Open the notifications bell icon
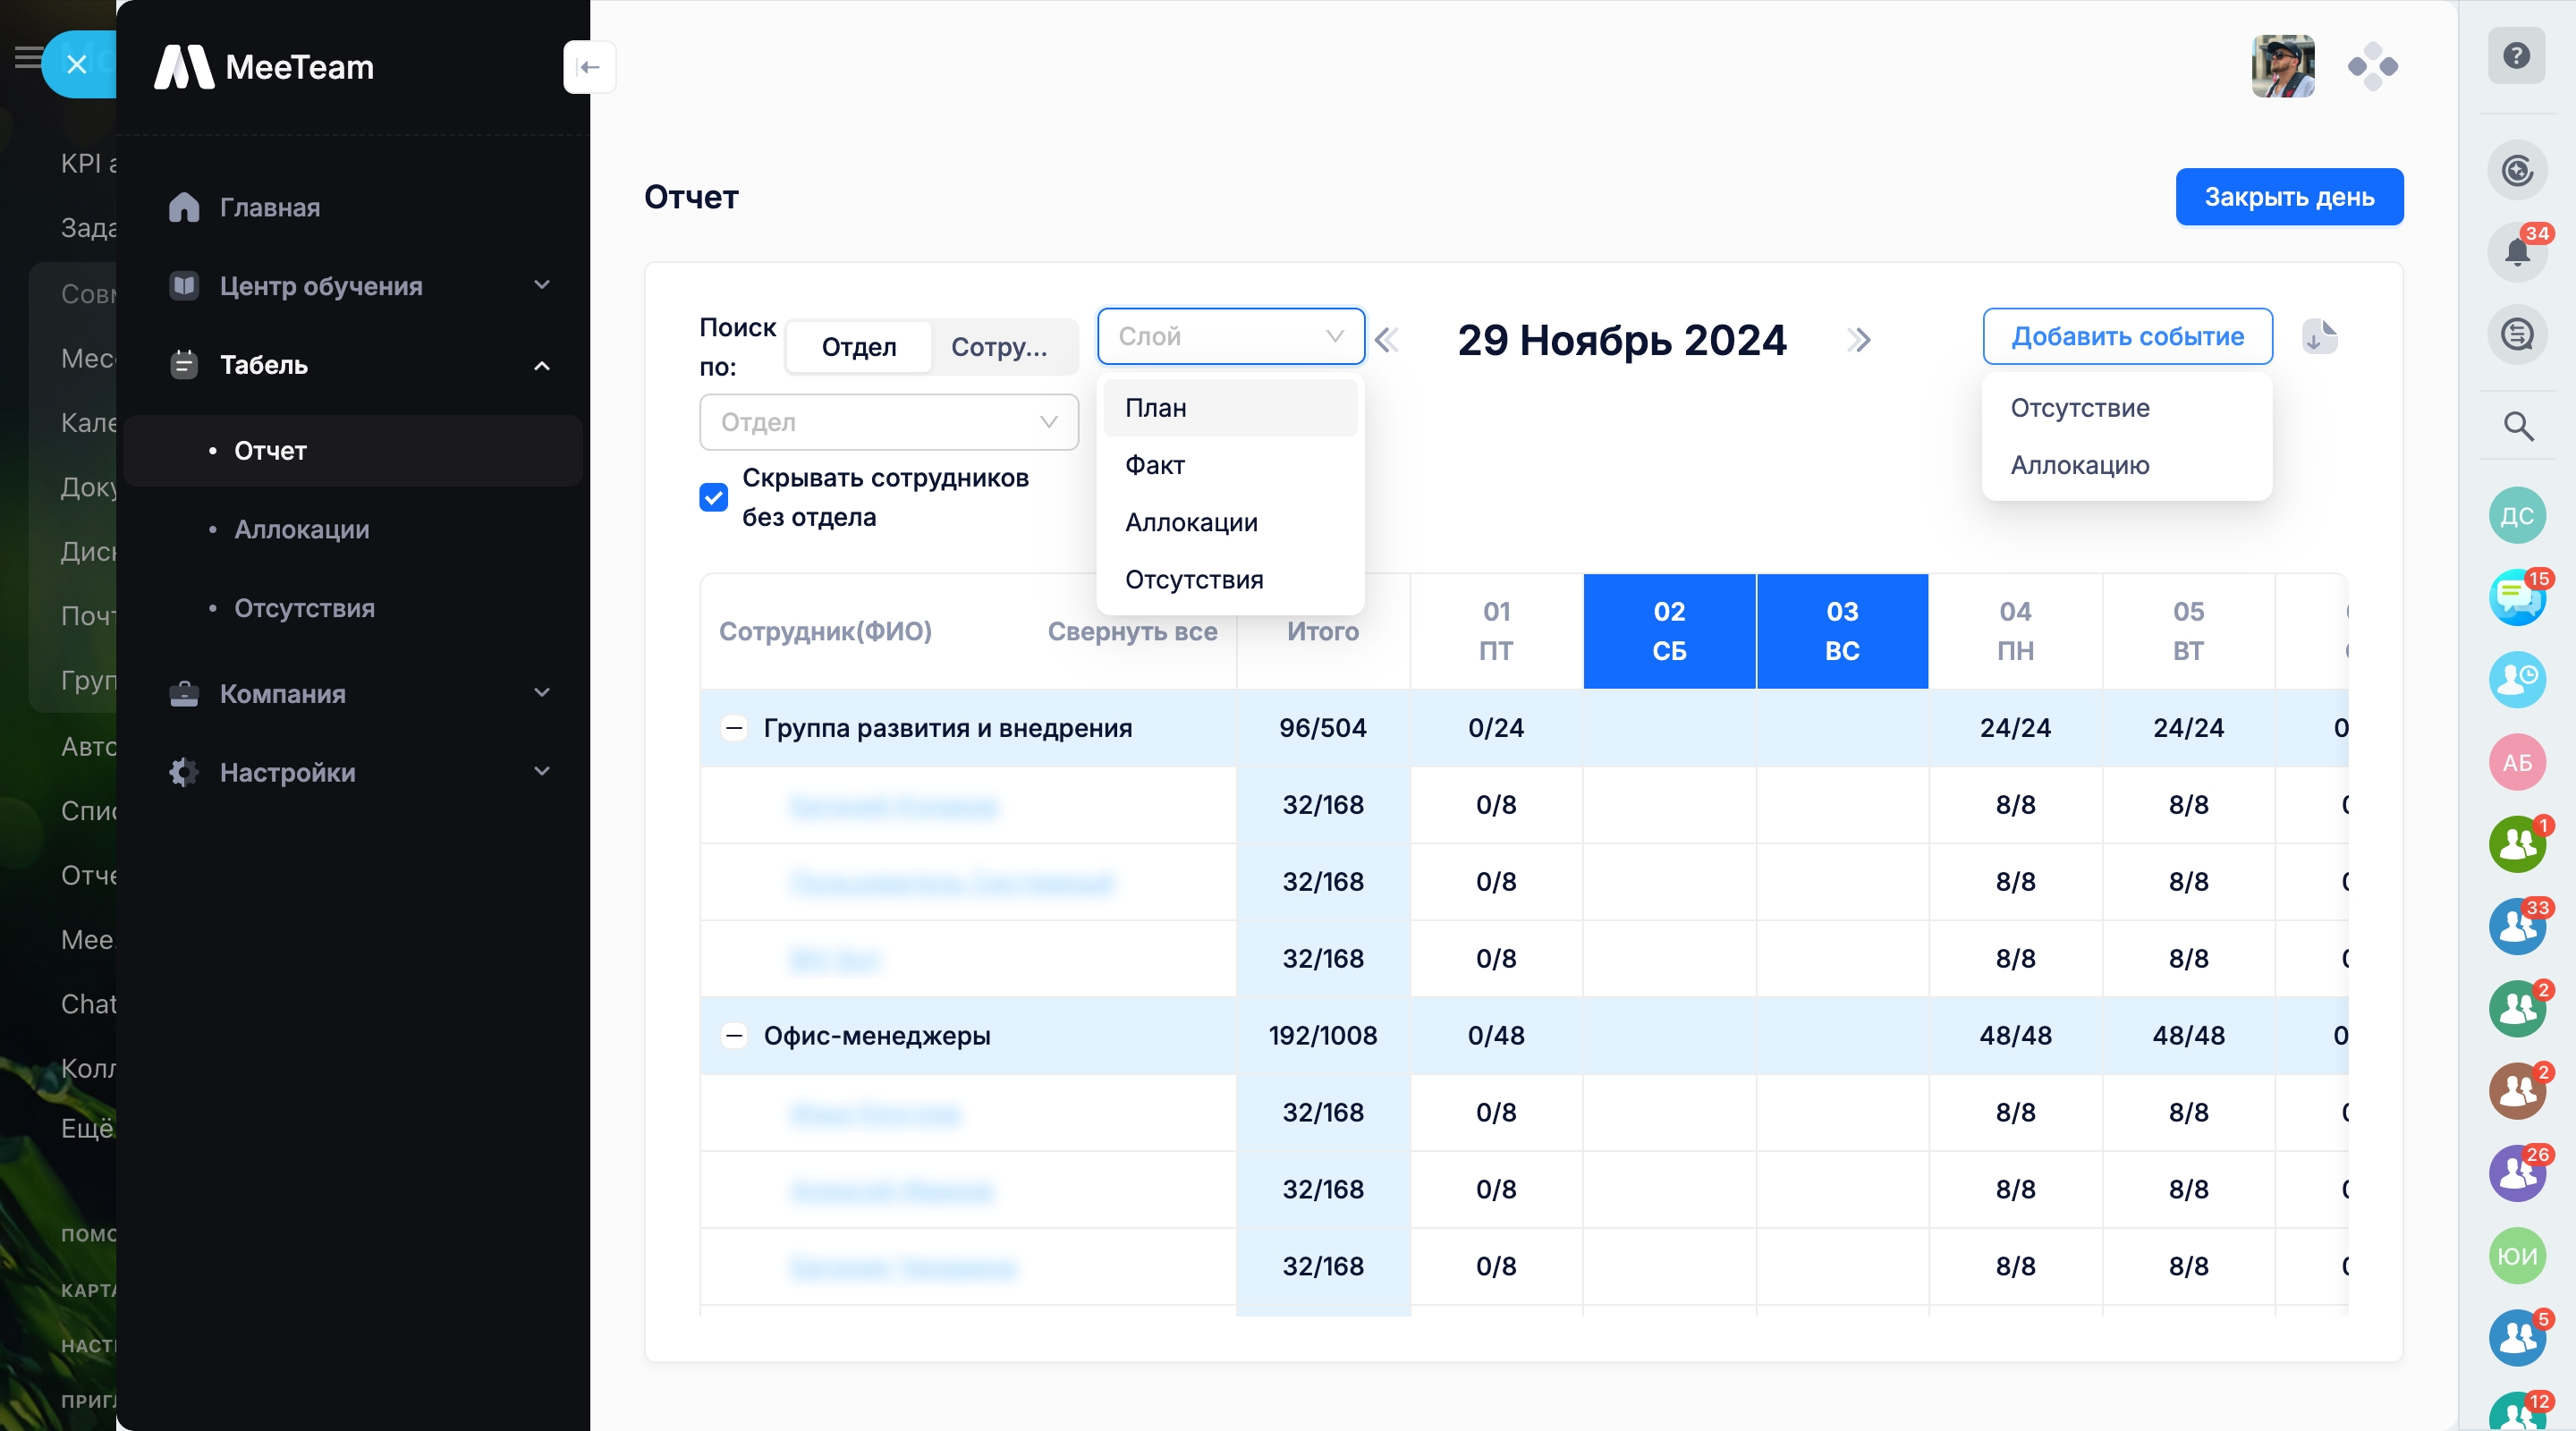 [2516, 251]
